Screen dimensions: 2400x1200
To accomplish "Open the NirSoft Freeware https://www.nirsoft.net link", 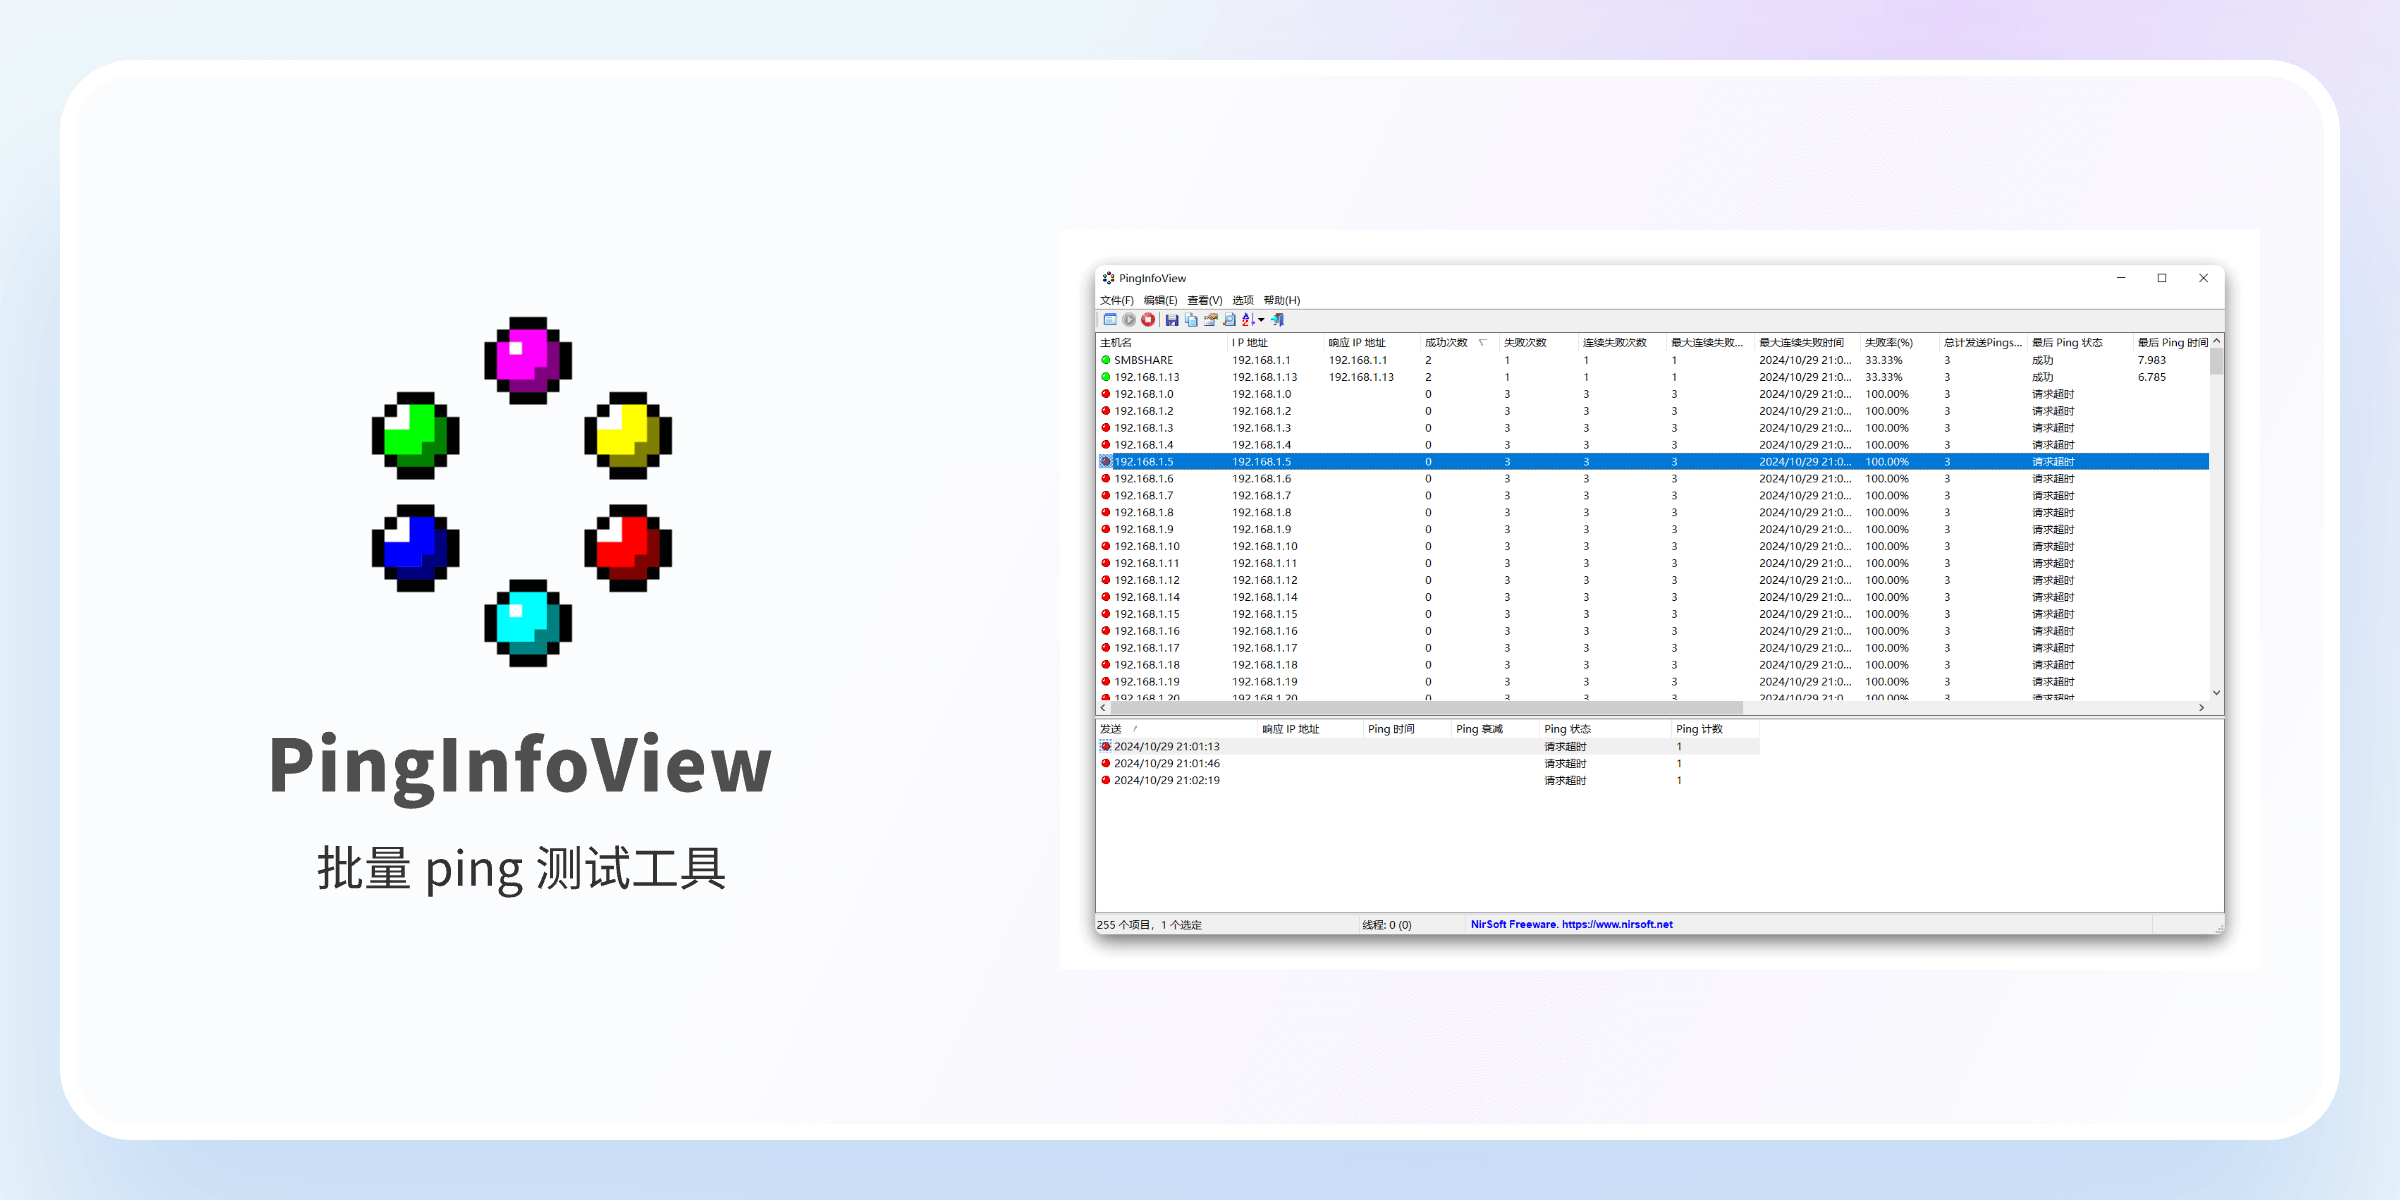I will point(1571,924).
